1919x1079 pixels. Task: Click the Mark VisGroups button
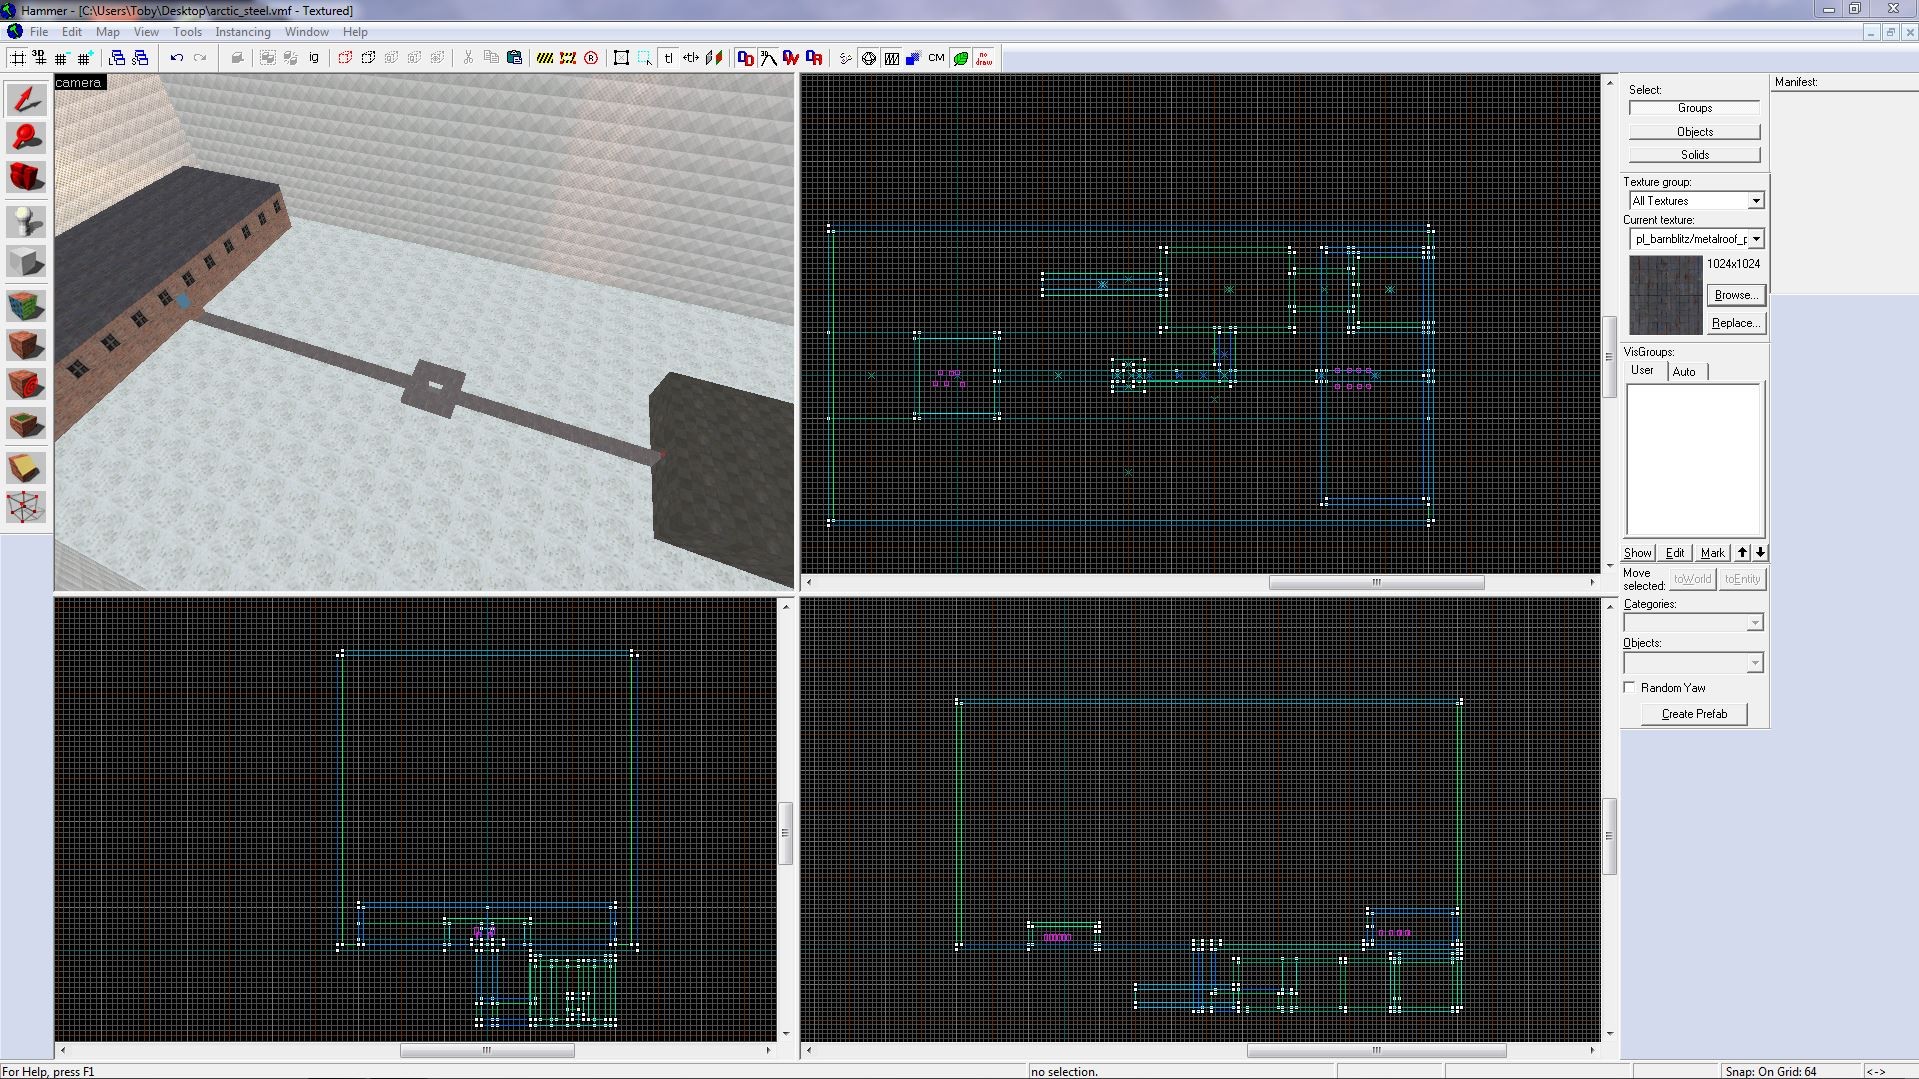pyautogui.click(x=1712, y=553)
